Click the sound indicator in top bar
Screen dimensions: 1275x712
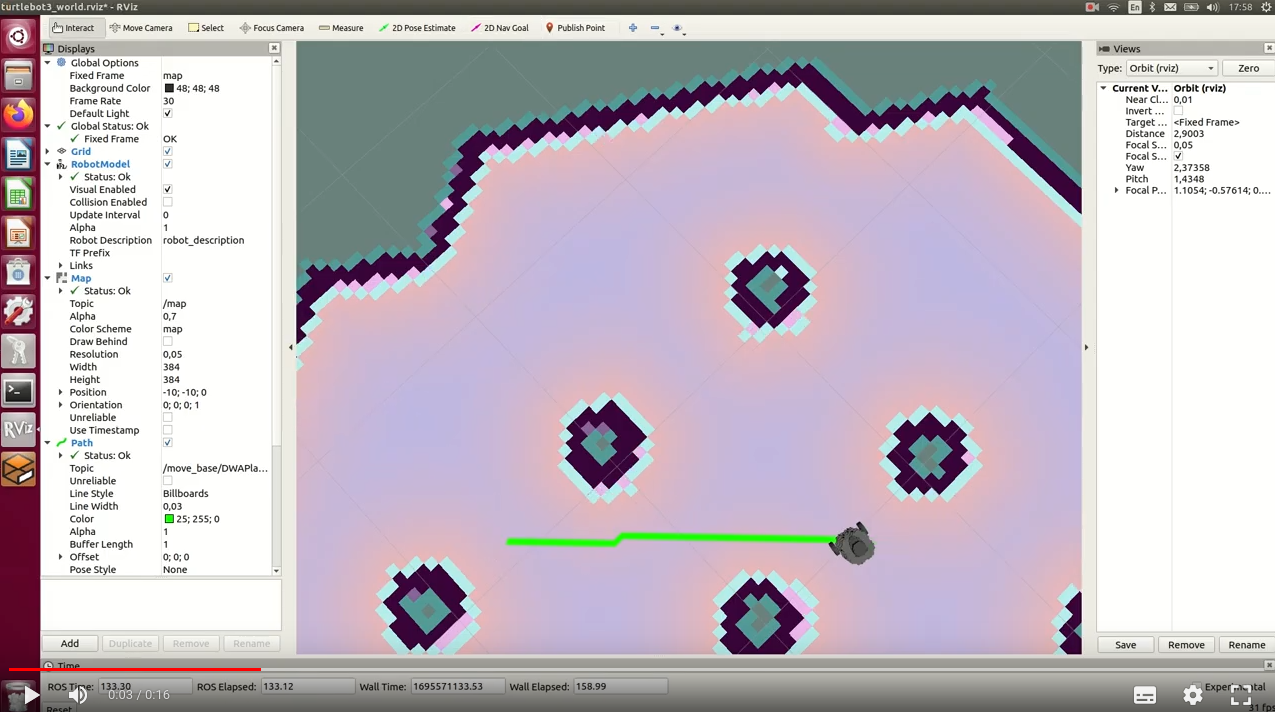tap(1212, 7)
